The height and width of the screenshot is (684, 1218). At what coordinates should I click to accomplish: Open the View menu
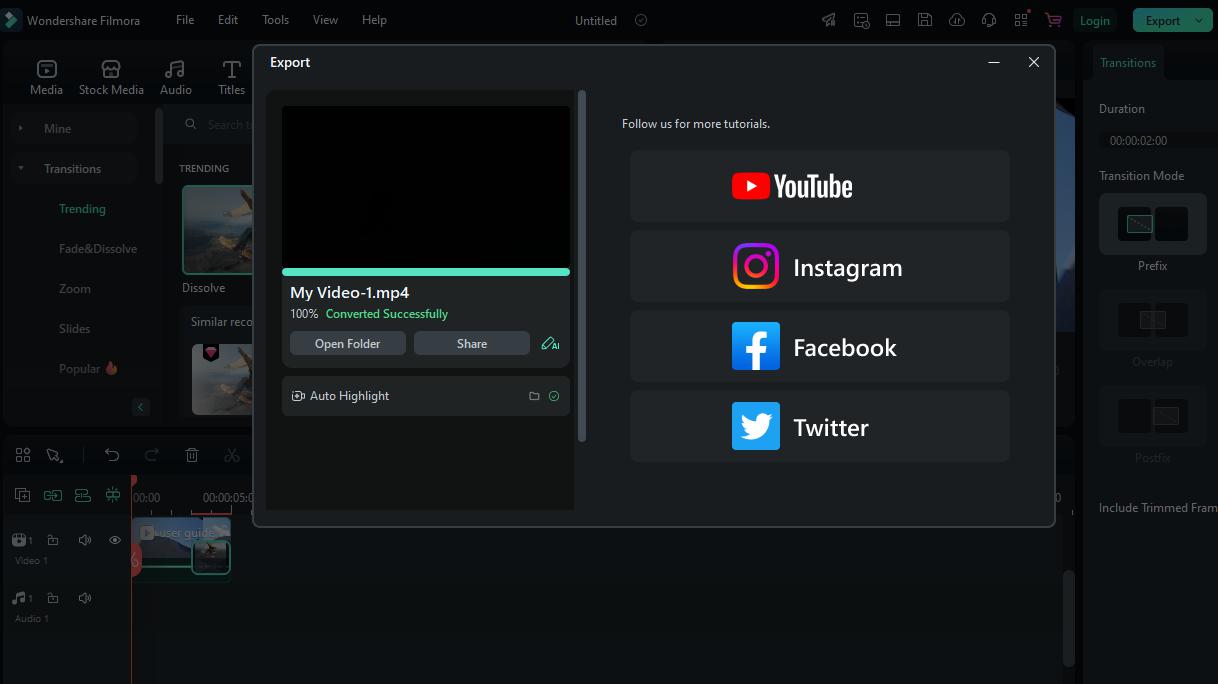coord(325,20)
